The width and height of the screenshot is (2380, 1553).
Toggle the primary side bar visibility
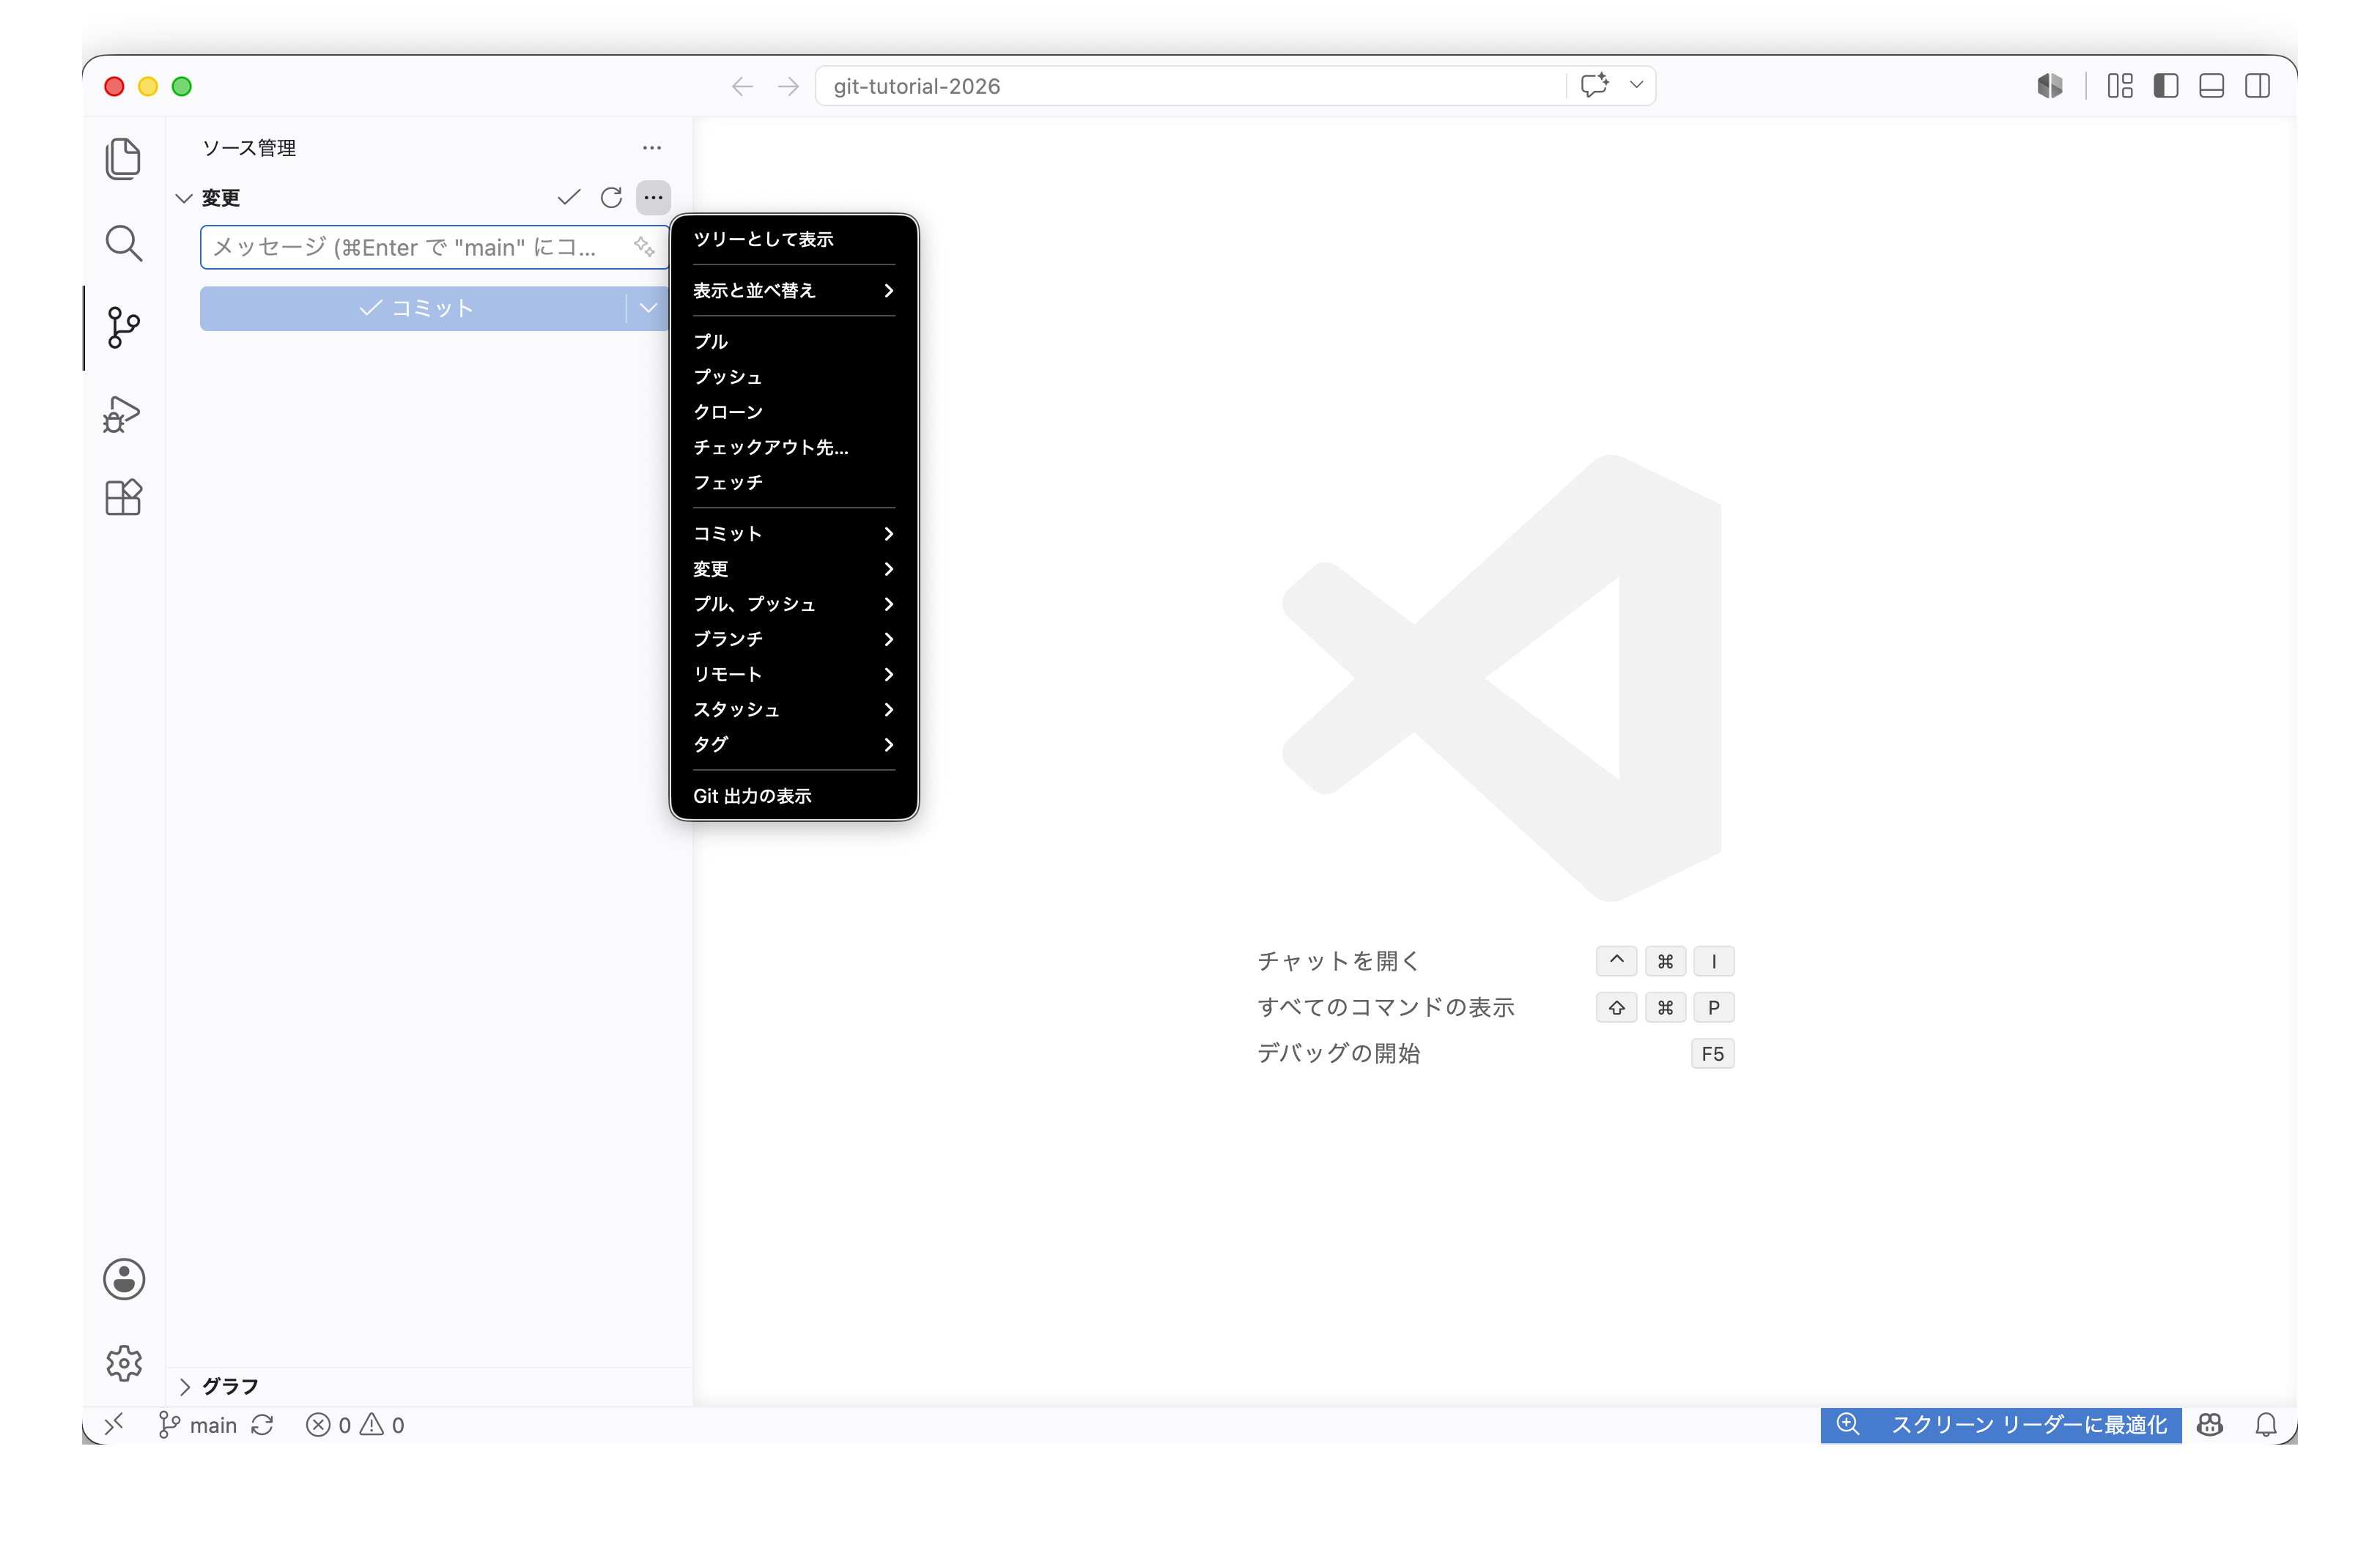(x=2166, y=86)
